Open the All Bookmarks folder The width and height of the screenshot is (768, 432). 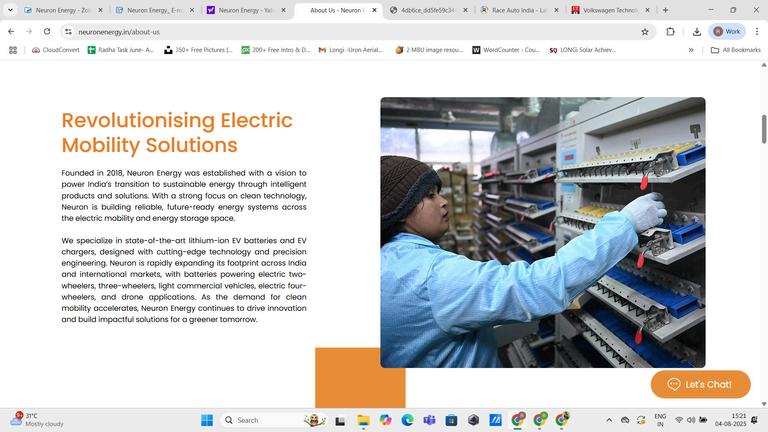pos(736,50)
